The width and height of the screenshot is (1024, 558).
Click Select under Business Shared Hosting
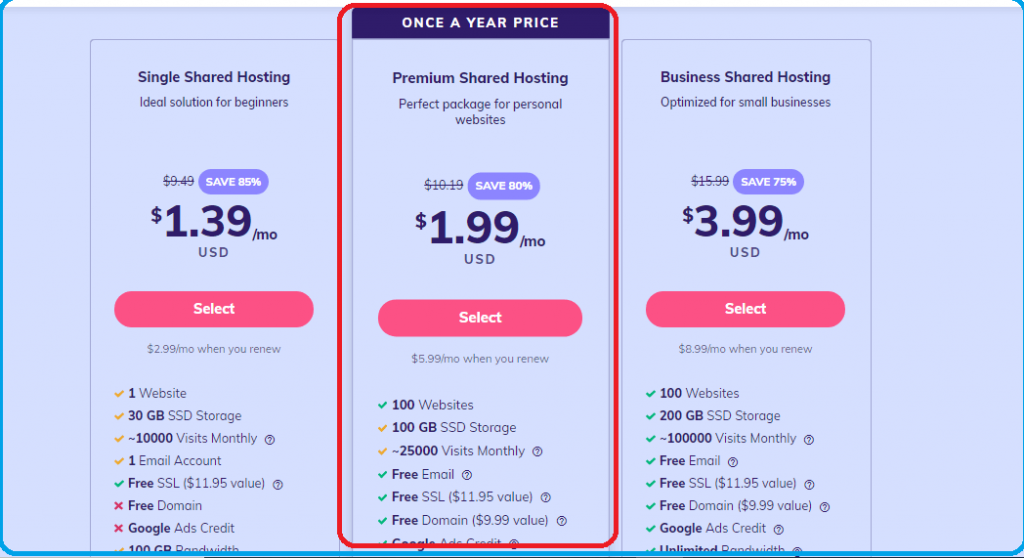click(745, 309)
